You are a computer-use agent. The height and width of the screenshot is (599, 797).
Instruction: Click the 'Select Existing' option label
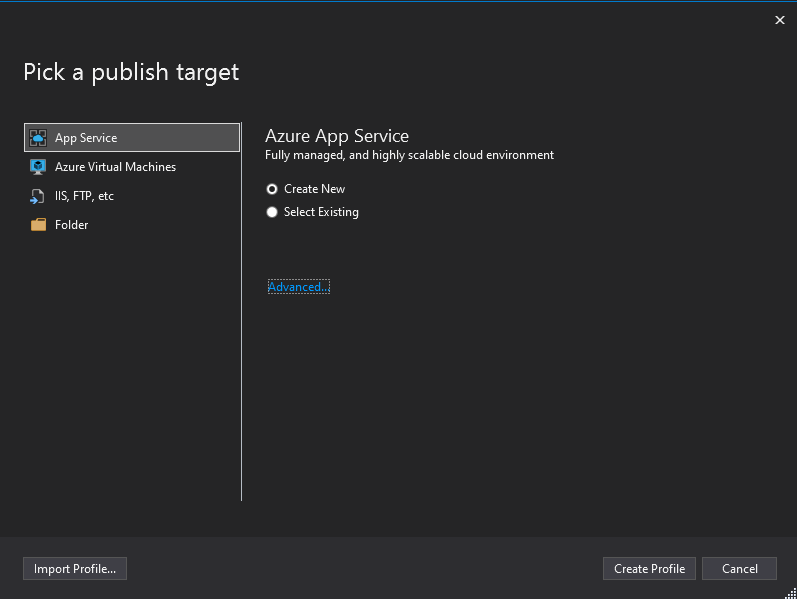tap(321, 212)
